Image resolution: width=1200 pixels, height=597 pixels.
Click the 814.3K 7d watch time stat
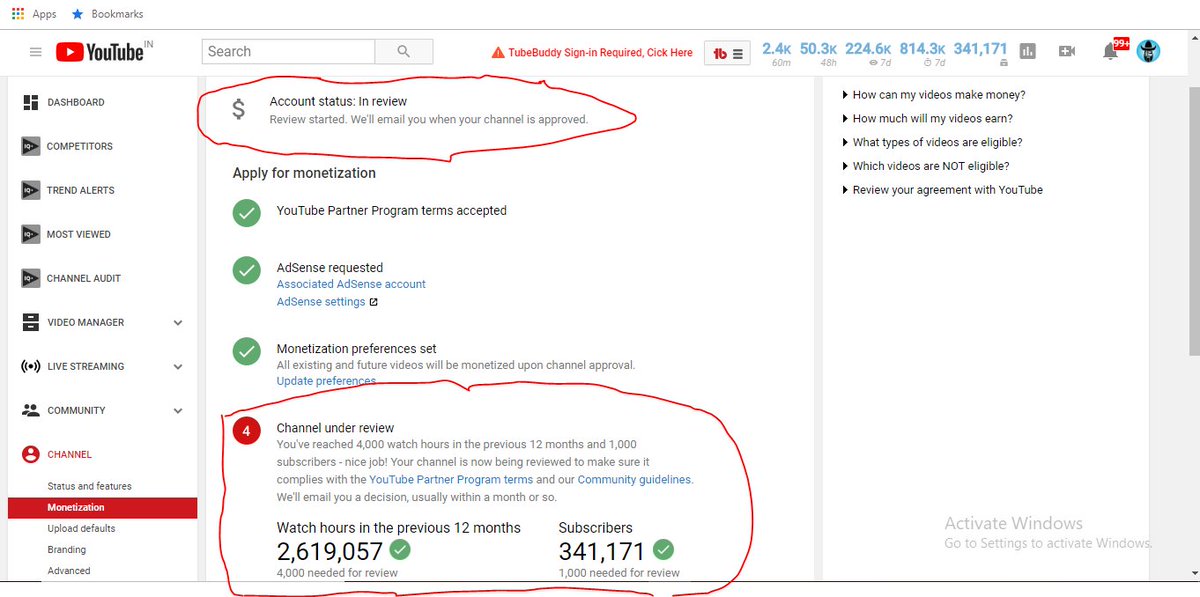(922, 53)
